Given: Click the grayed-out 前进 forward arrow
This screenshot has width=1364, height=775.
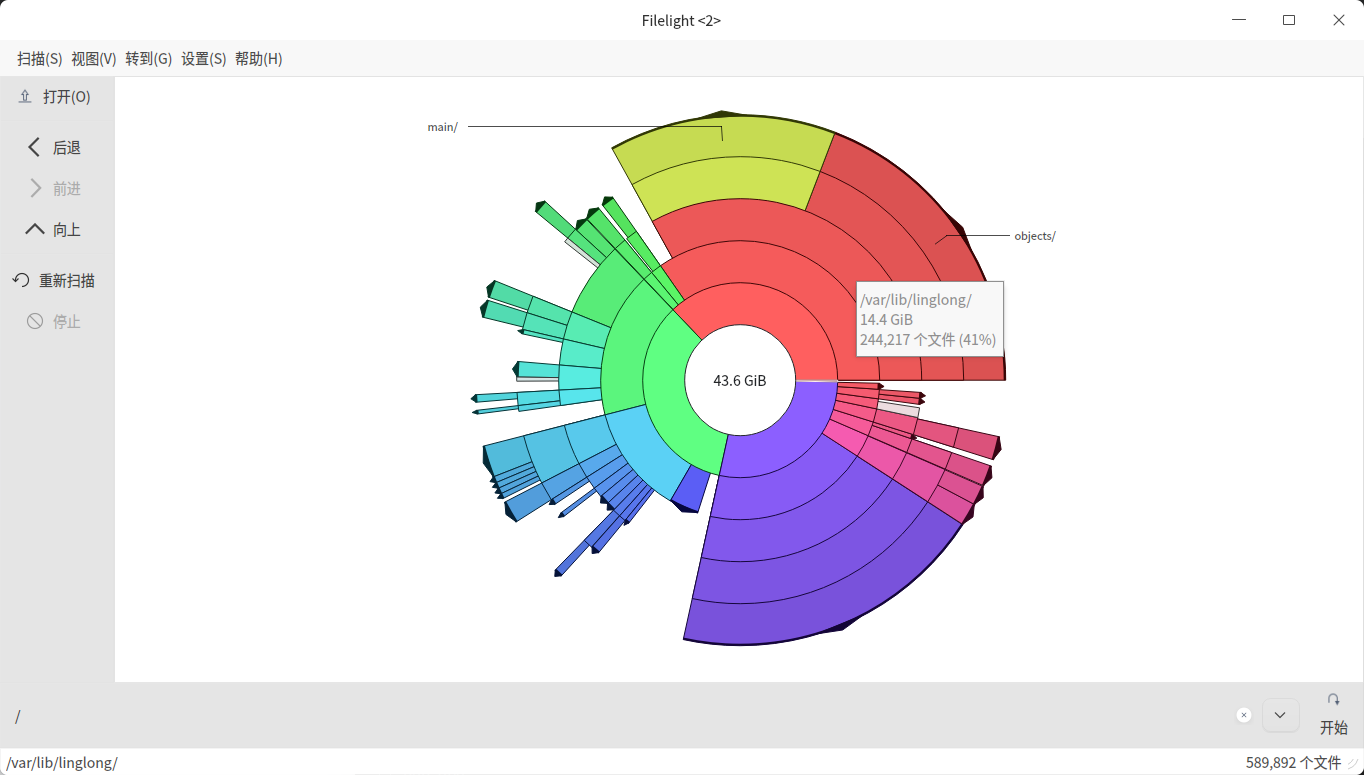Looking at the screenshot, I should pyautogui.click(x=35, y=188).
